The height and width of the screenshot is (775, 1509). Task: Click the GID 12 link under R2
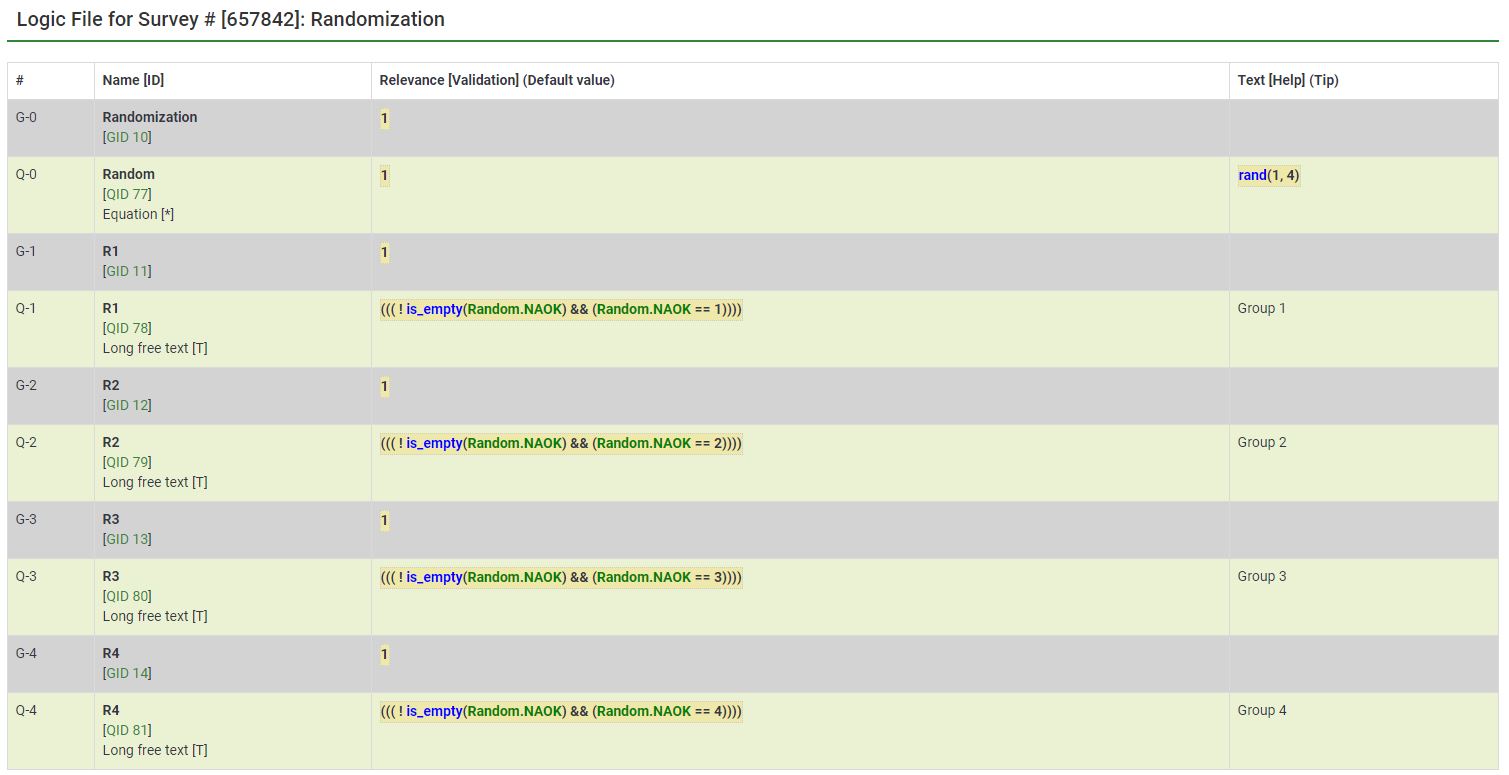127,405
